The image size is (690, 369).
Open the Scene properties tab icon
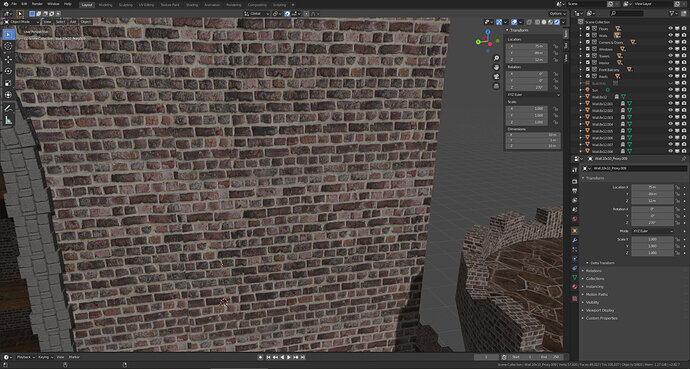point(575,210)
